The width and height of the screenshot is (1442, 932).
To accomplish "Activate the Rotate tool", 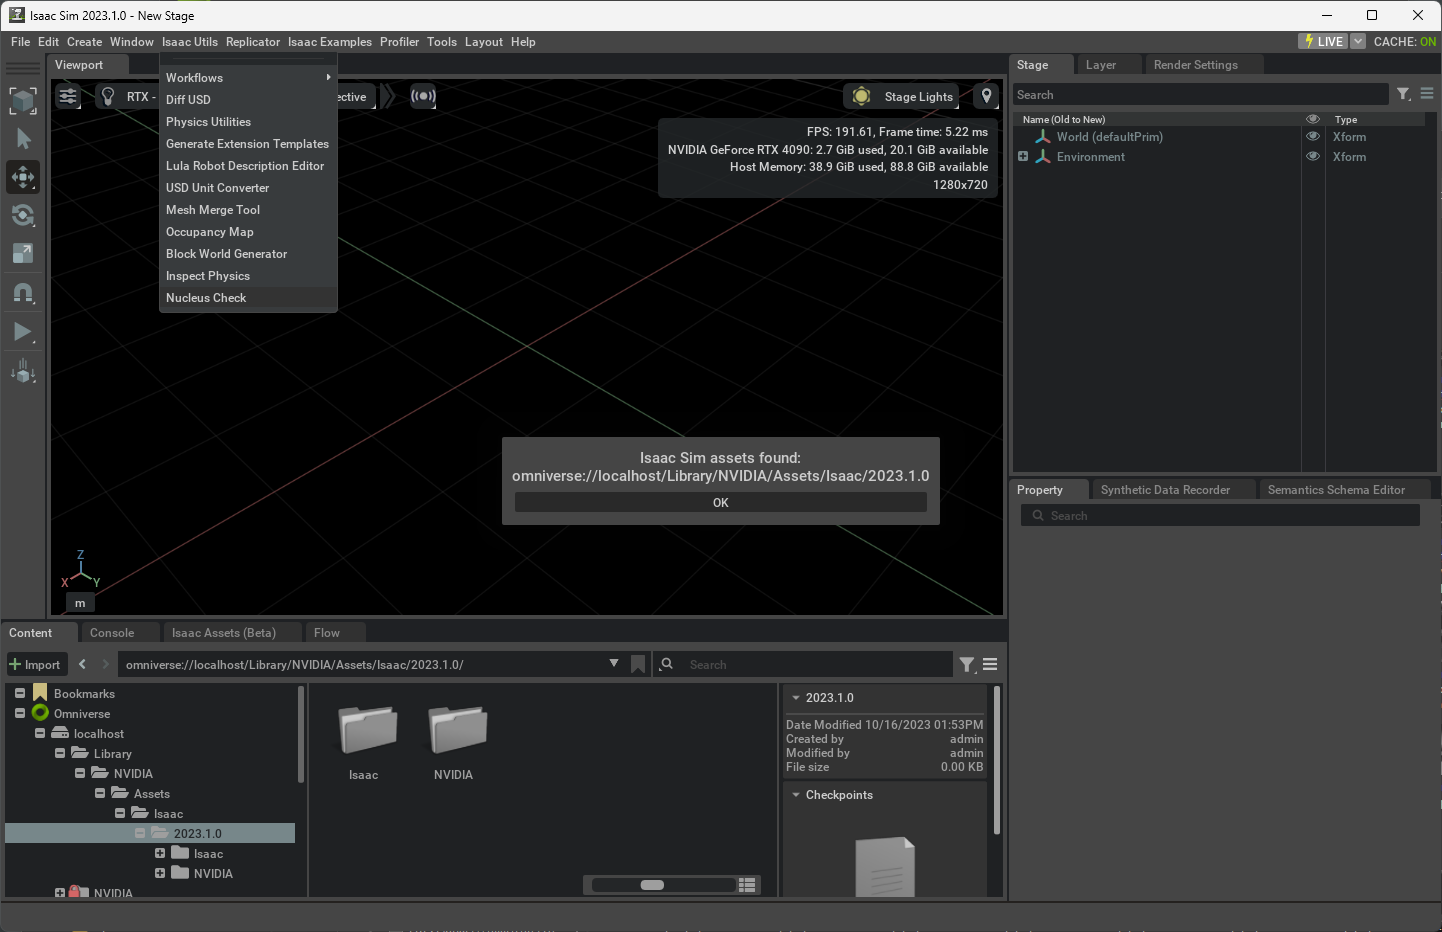I will pyautogui.click(x=23, y=215).
